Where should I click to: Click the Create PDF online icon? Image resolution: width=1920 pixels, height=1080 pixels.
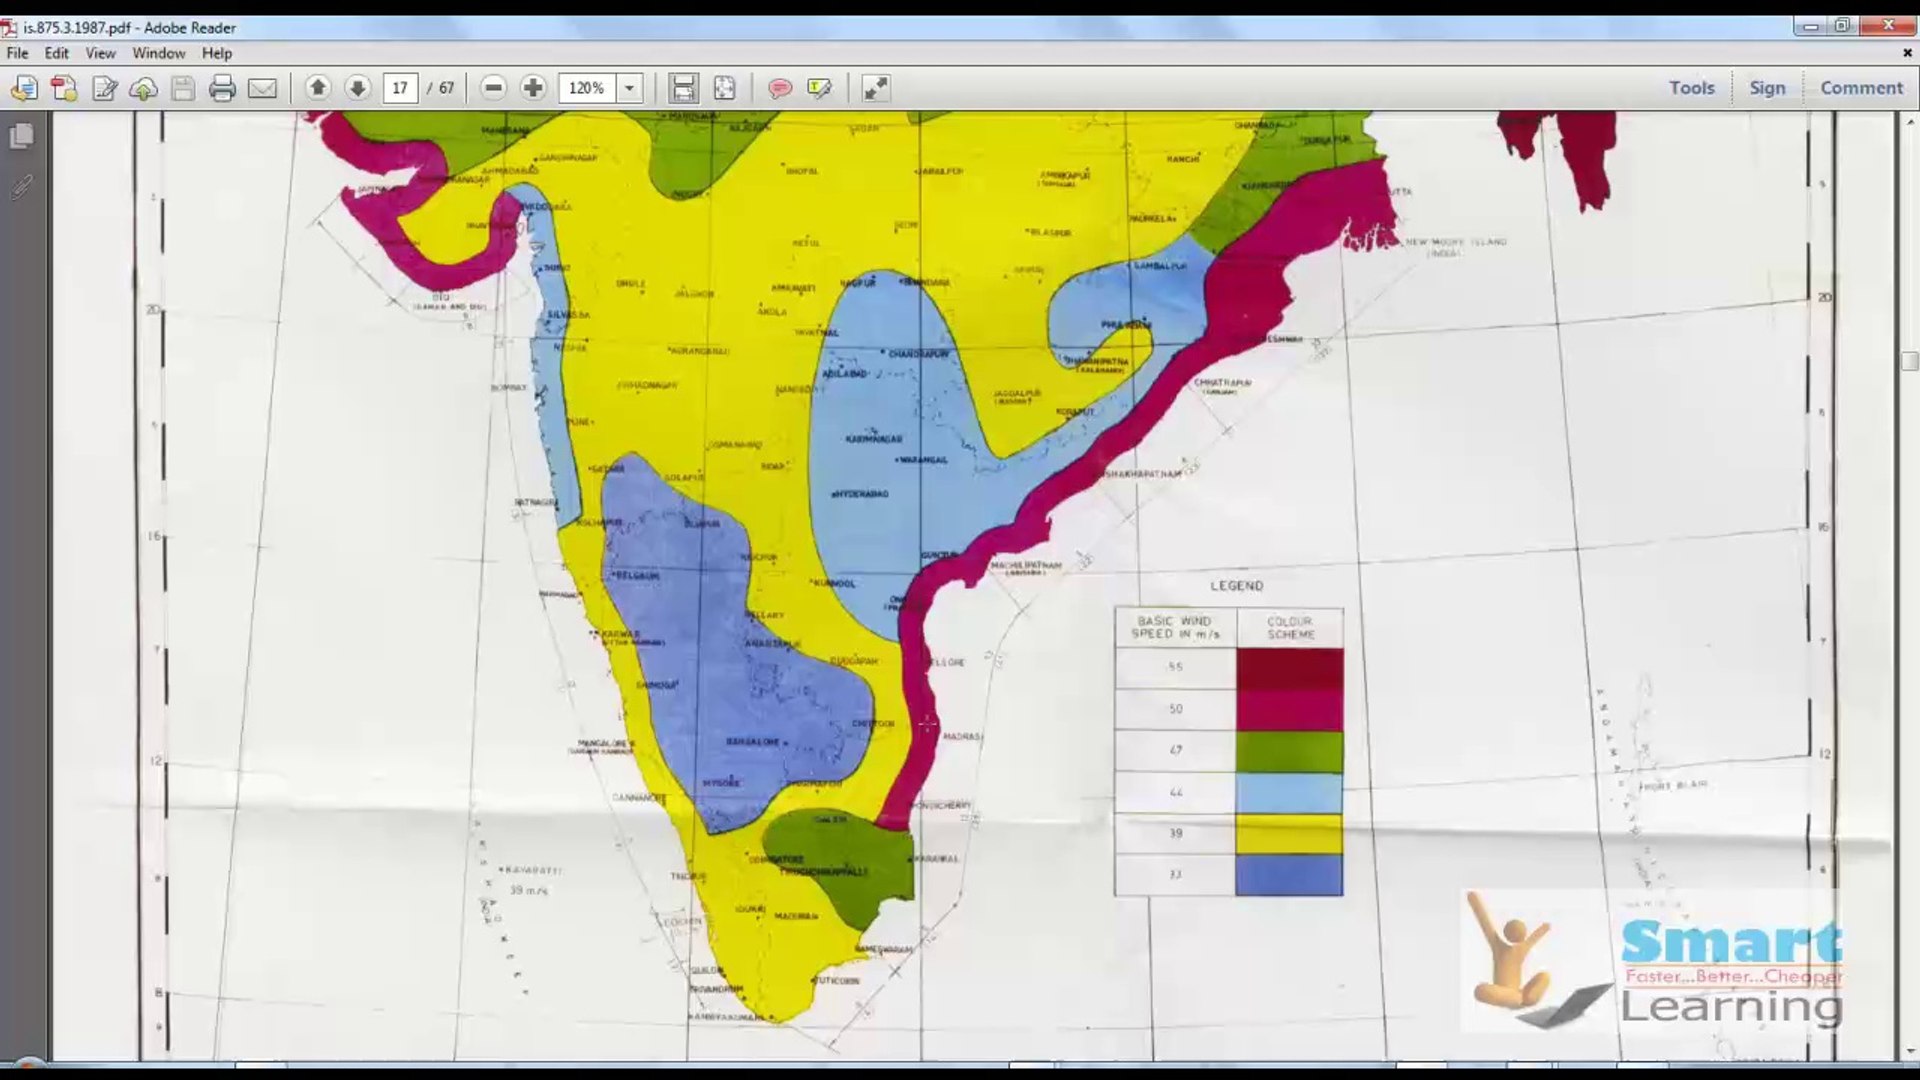64,88
